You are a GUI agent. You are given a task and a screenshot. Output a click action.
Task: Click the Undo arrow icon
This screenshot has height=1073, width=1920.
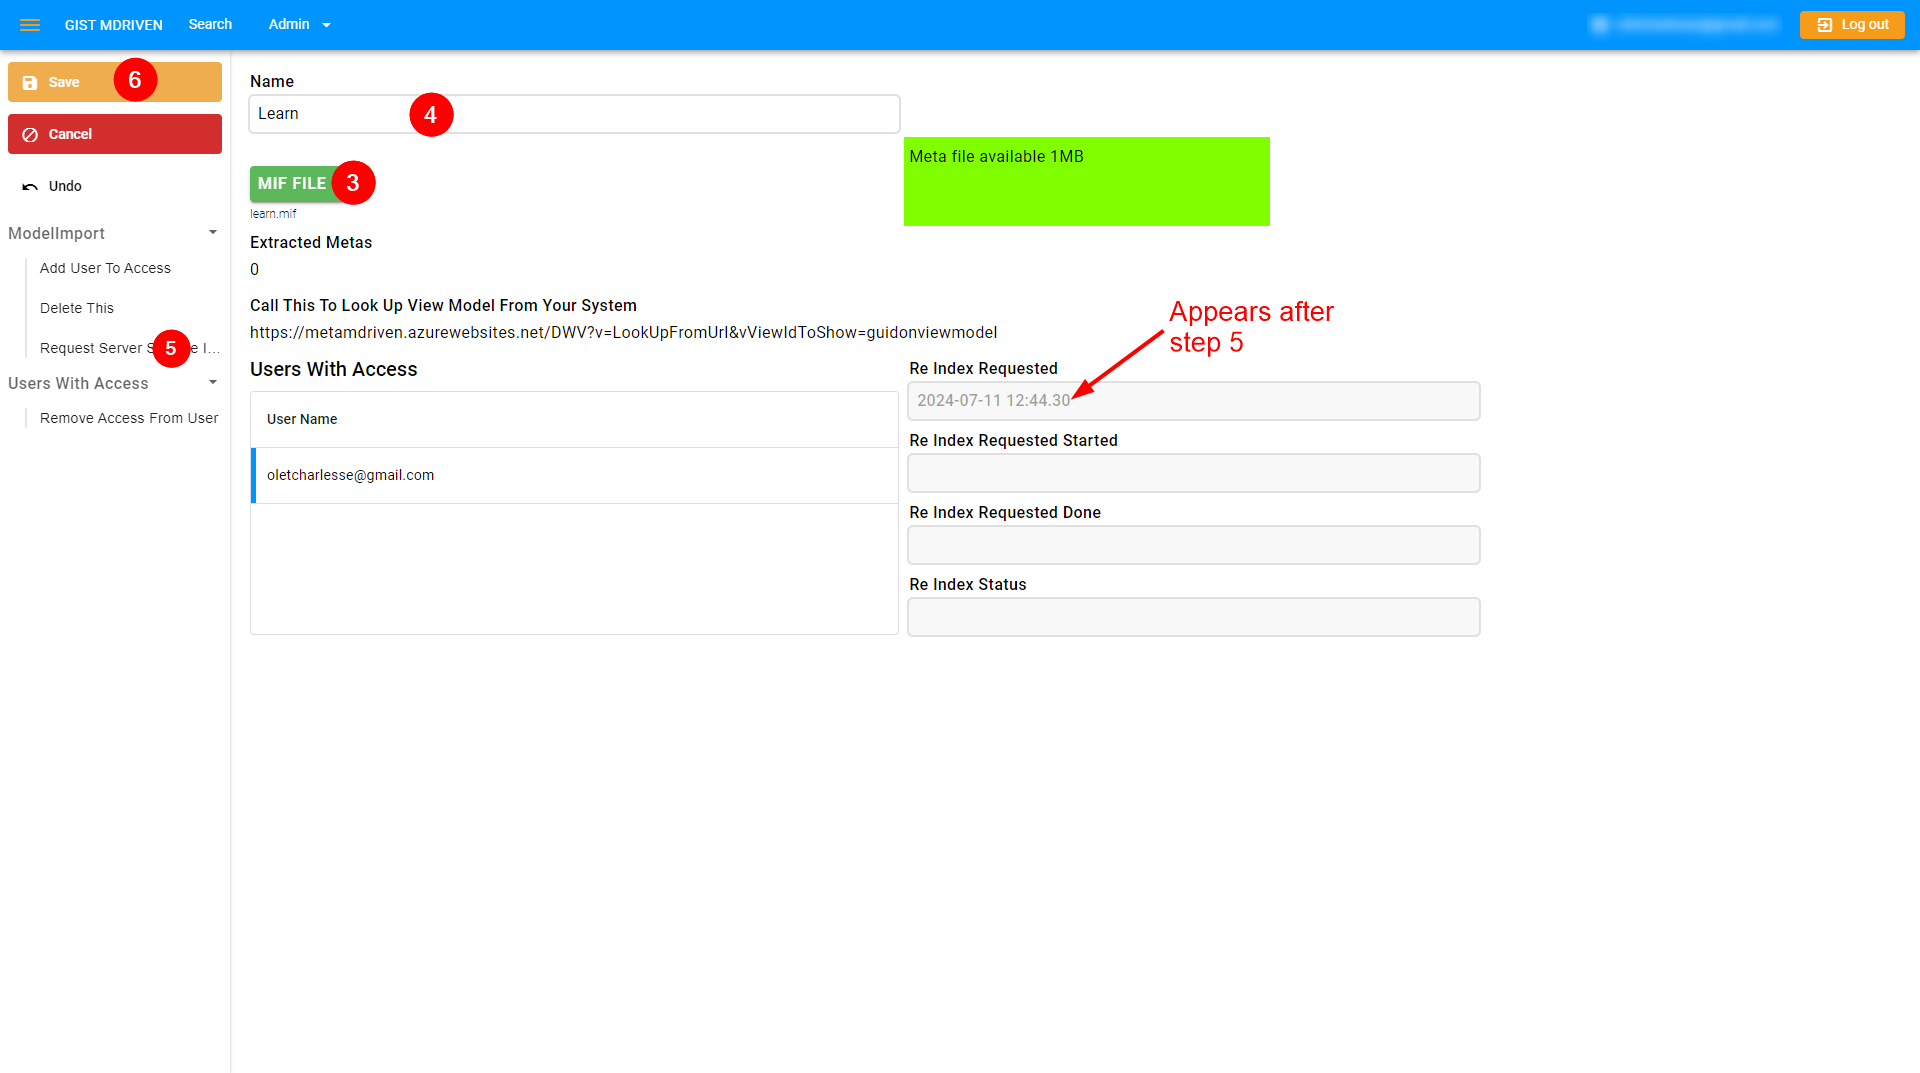pos(30,187)
